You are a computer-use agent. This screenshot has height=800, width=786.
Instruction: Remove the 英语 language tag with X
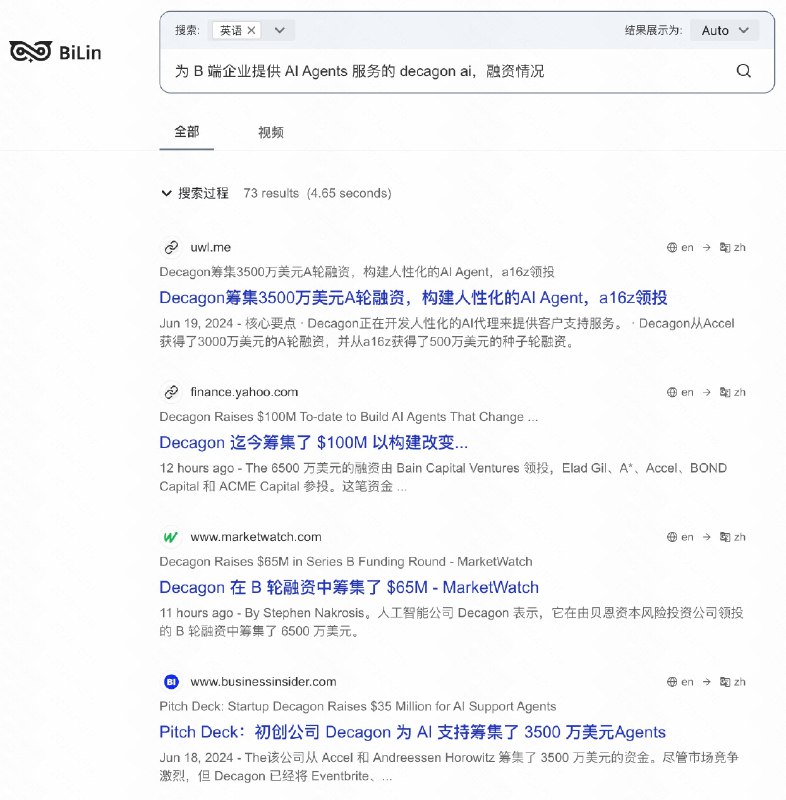251,31
